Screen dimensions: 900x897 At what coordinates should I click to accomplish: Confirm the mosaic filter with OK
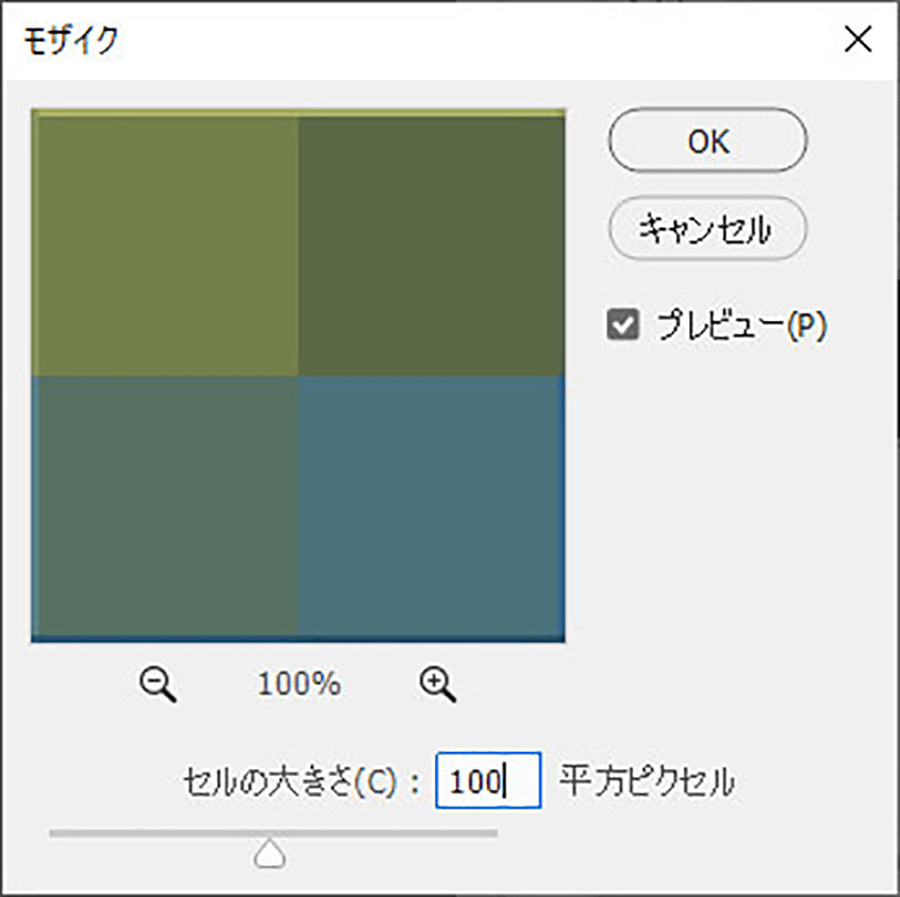click(708, 140)
